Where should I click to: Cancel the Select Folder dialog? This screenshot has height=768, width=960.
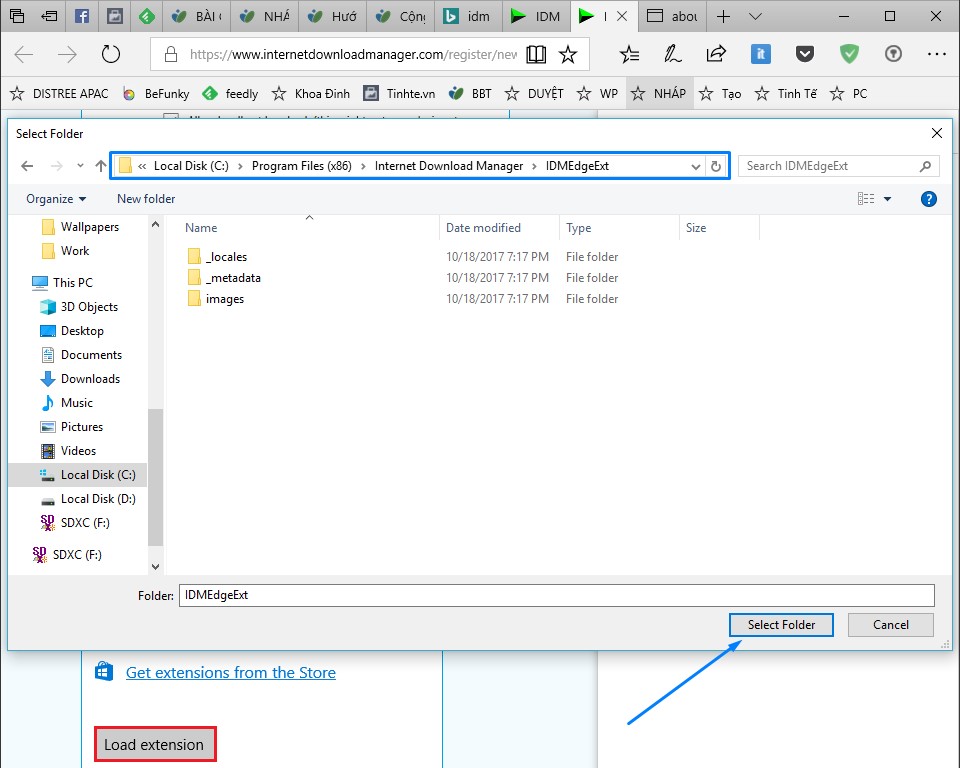pyautogui.click(x=891, y=625)
